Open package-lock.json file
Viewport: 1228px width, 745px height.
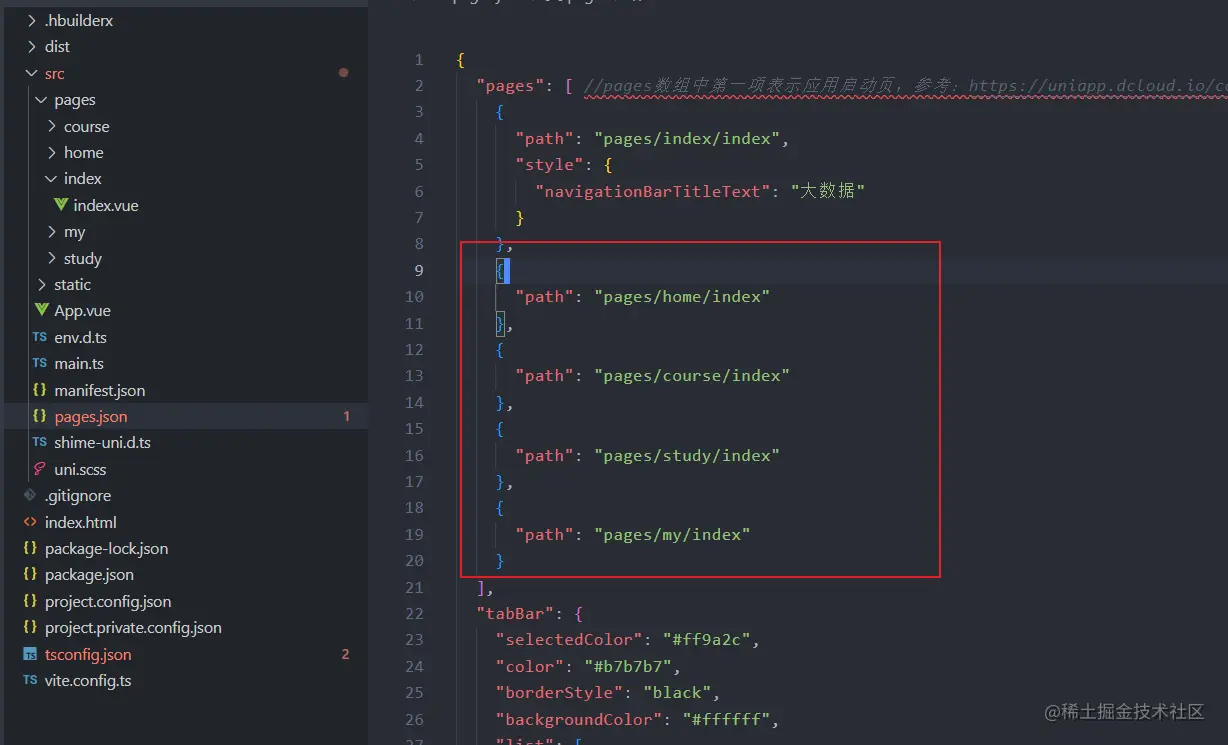(x=106, y=548)
